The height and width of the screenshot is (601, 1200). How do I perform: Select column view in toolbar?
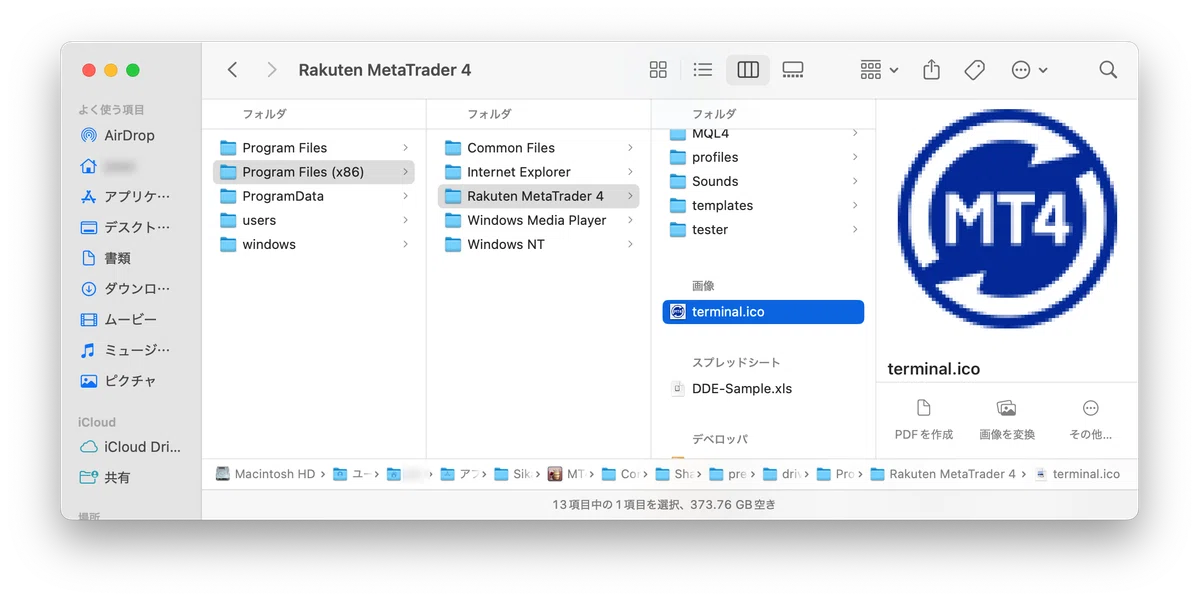click(x=748, y=70)
